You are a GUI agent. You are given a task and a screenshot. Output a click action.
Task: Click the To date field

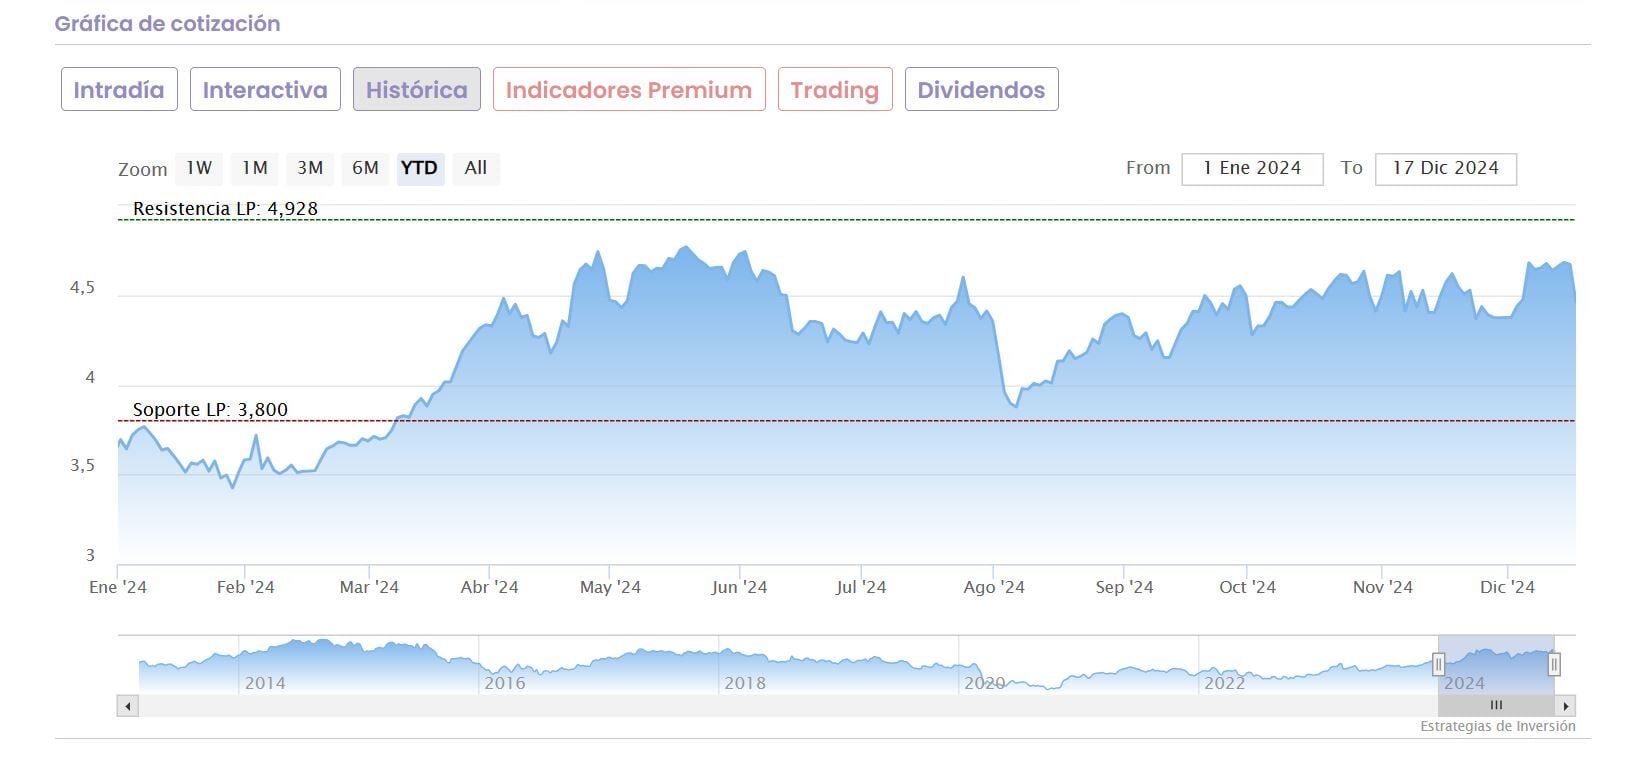pos(1445,169)
